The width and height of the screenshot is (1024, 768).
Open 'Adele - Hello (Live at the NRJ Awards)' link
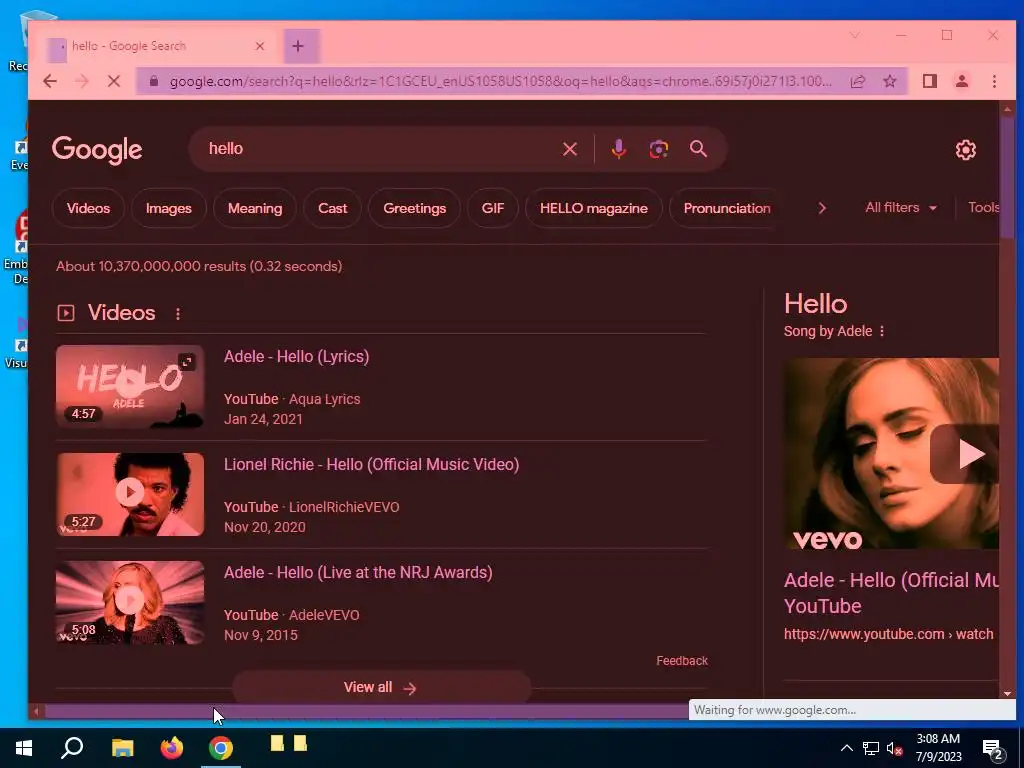pyautogui.click(x=358, y=572)
